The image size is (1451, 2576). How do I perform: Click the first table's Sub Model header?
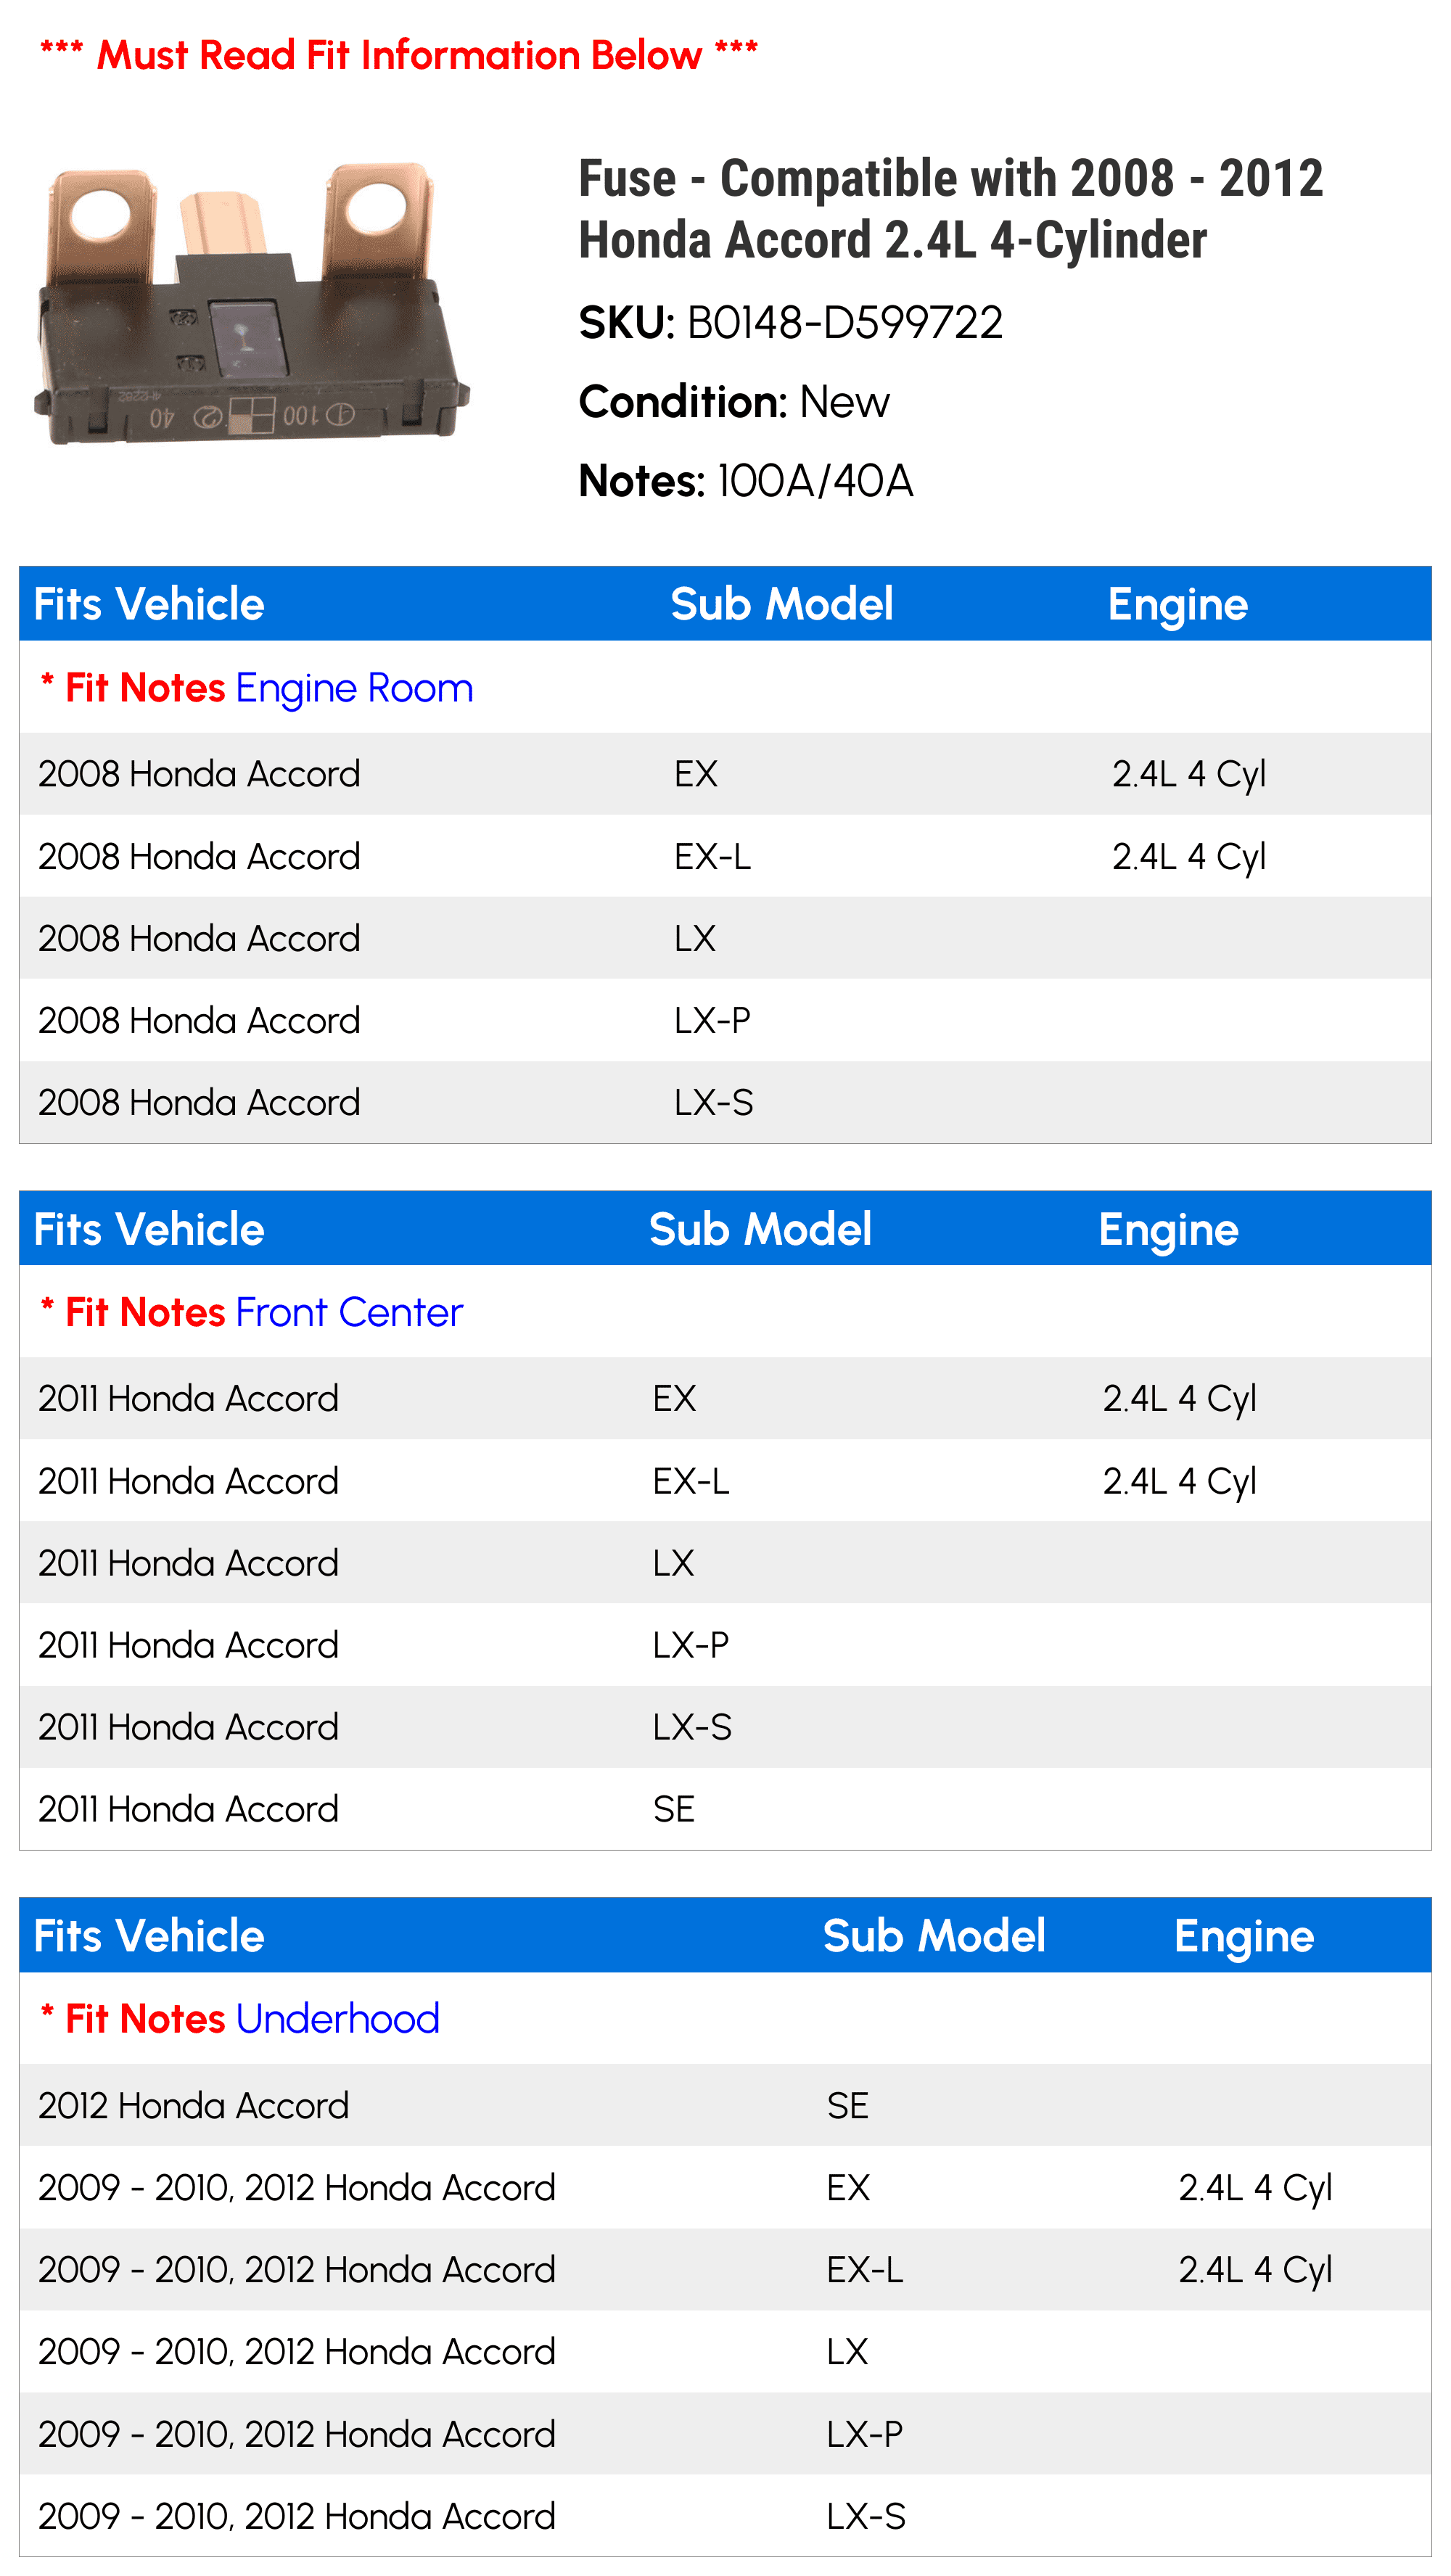coord(781,604)
